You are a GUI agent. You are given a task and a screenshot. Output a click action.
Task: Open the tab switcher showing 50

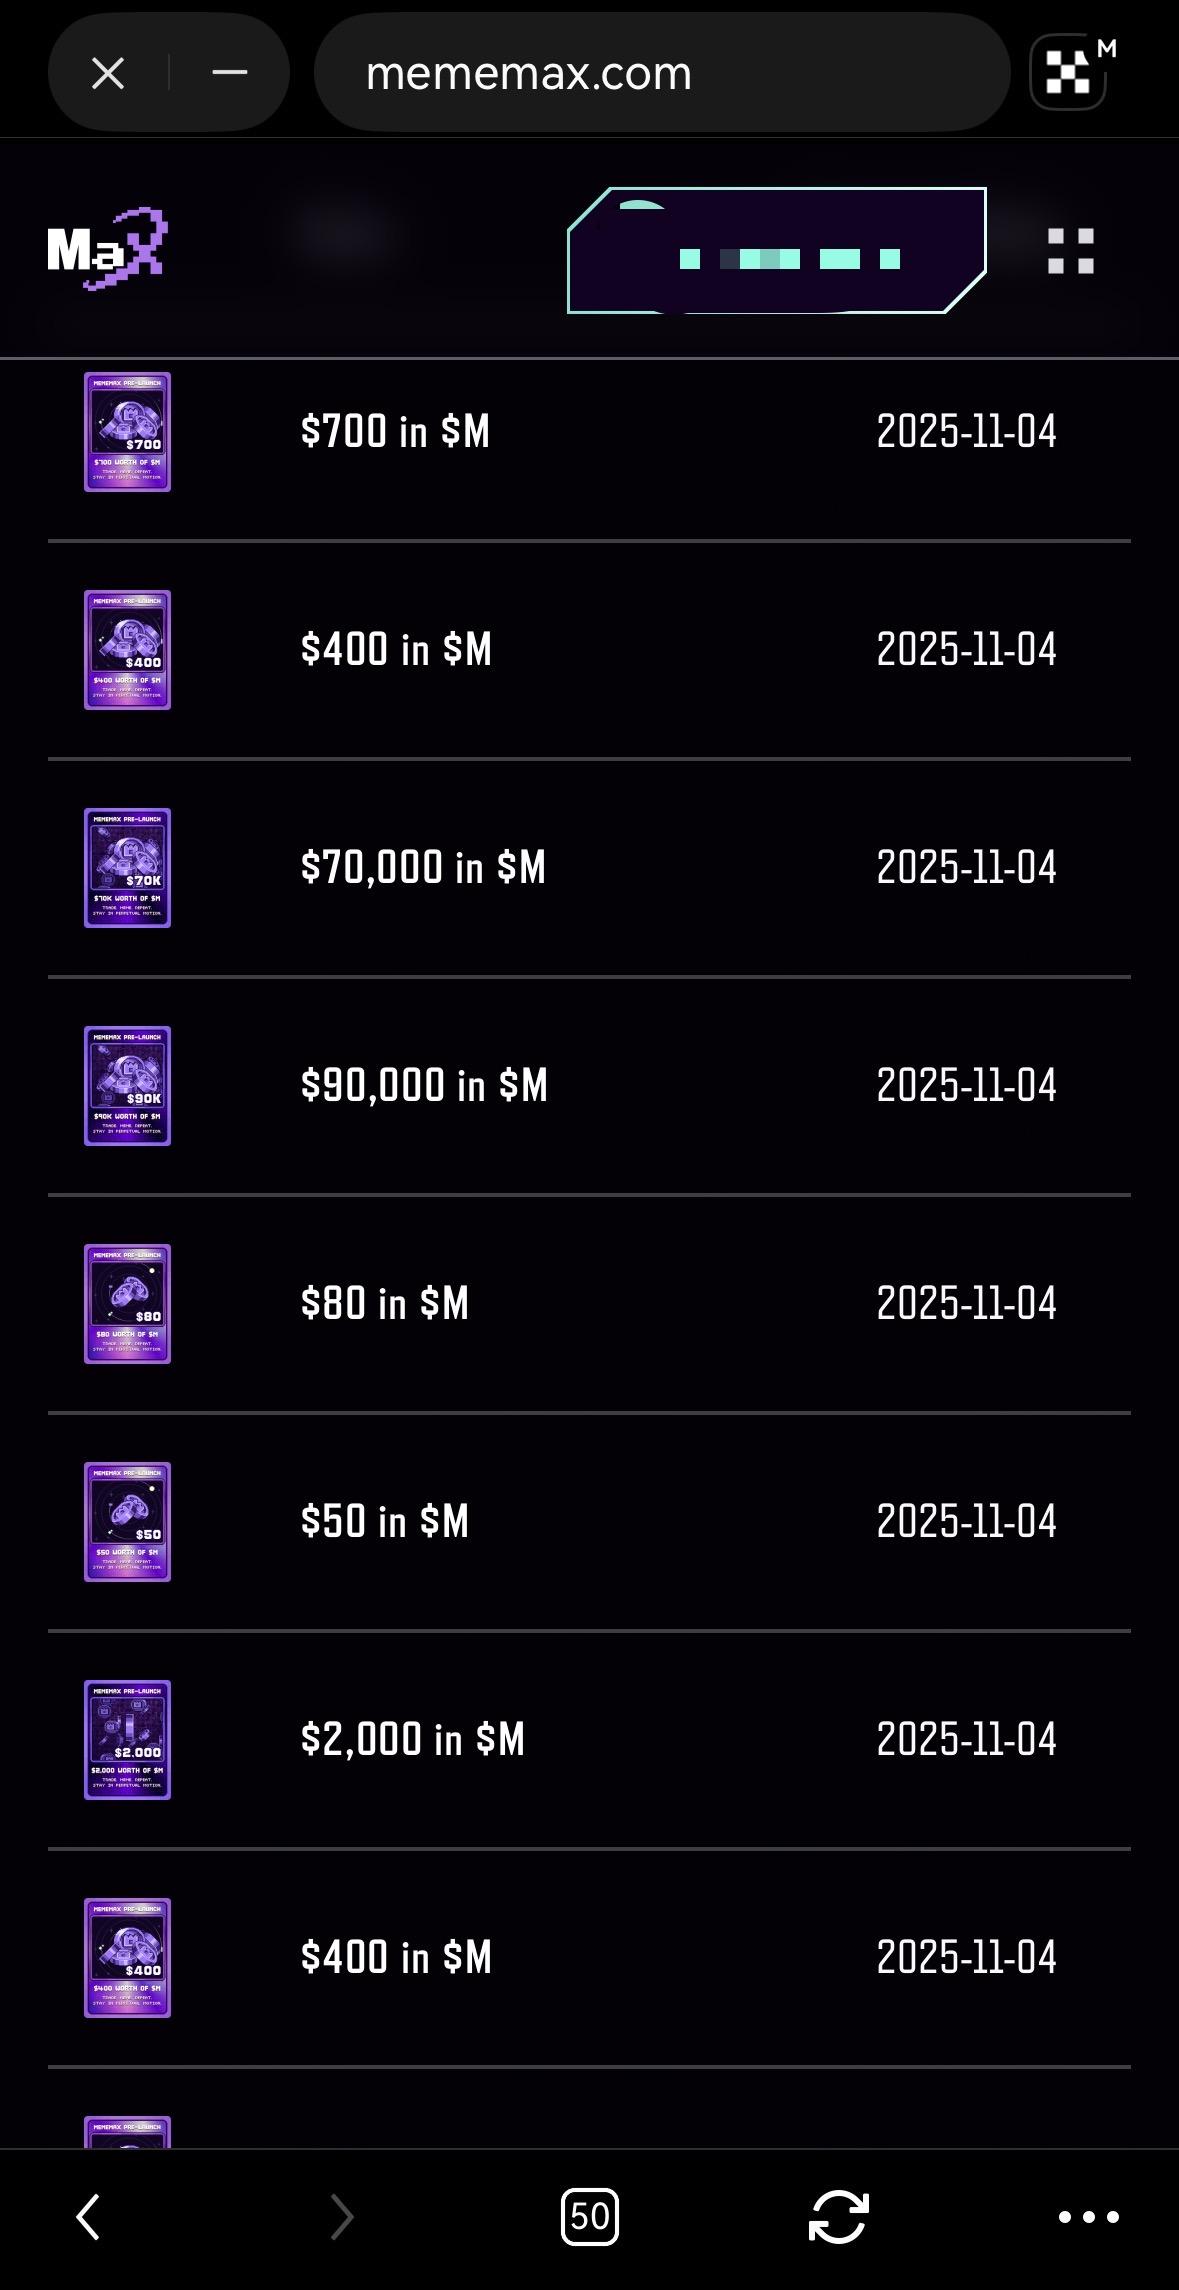click(x=590, y=2217)
